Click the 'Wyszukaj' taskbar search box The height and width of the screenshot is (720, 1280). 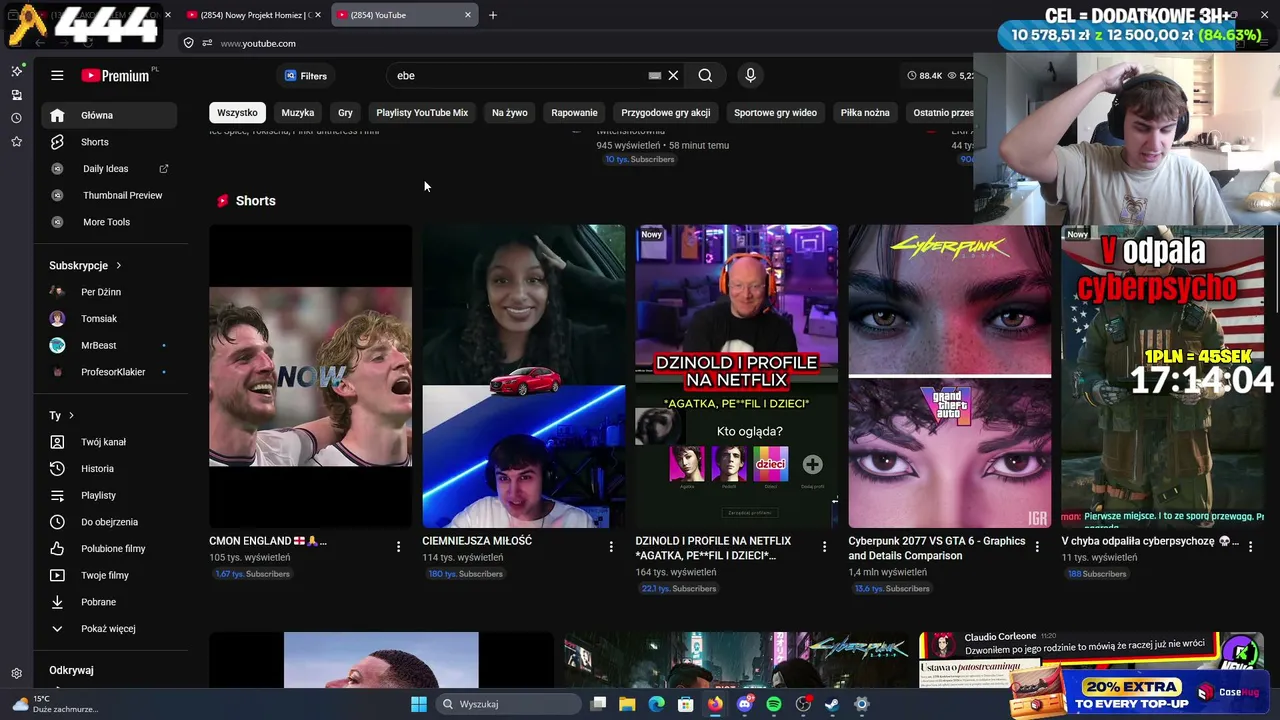click(507, 704)
